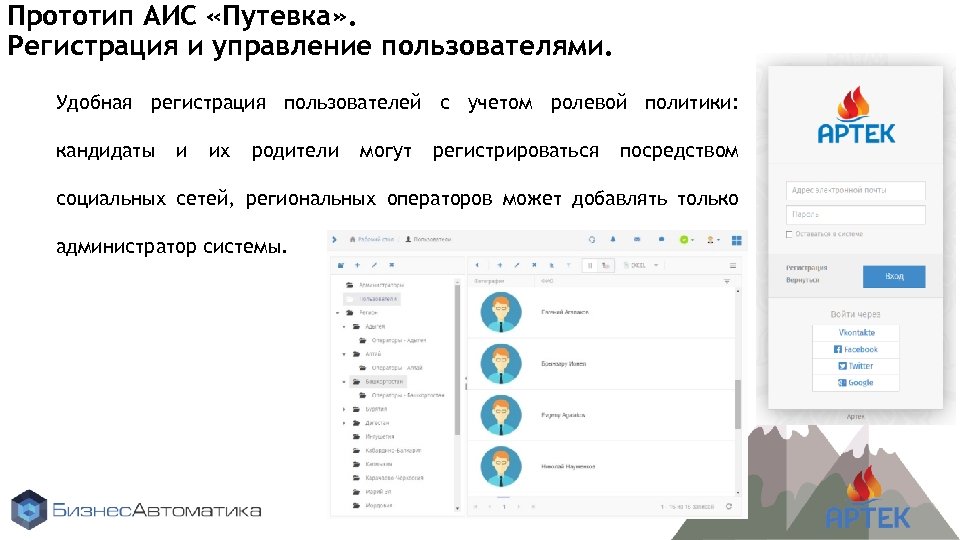Click delete icon in tree toolbar
The height and width of the screenshot is (540, 960).
[x=391, y=265]
